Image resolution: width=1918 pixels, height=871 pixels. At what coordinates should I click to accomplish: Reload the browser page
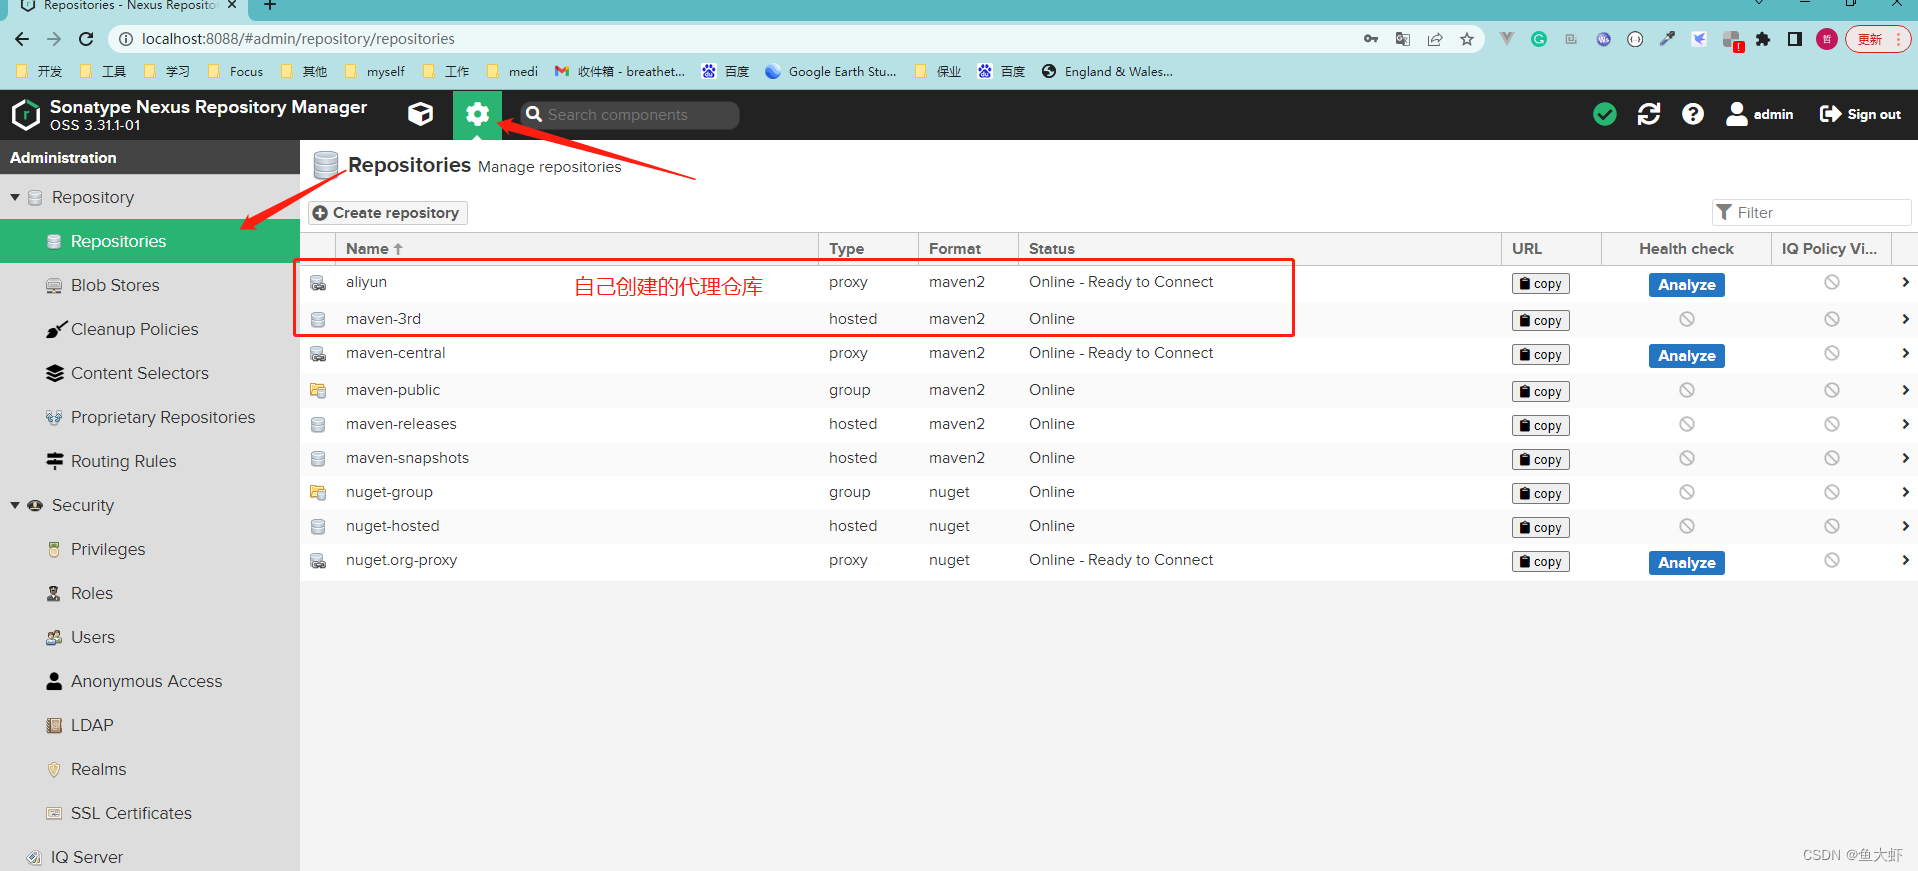pos(86,39)
